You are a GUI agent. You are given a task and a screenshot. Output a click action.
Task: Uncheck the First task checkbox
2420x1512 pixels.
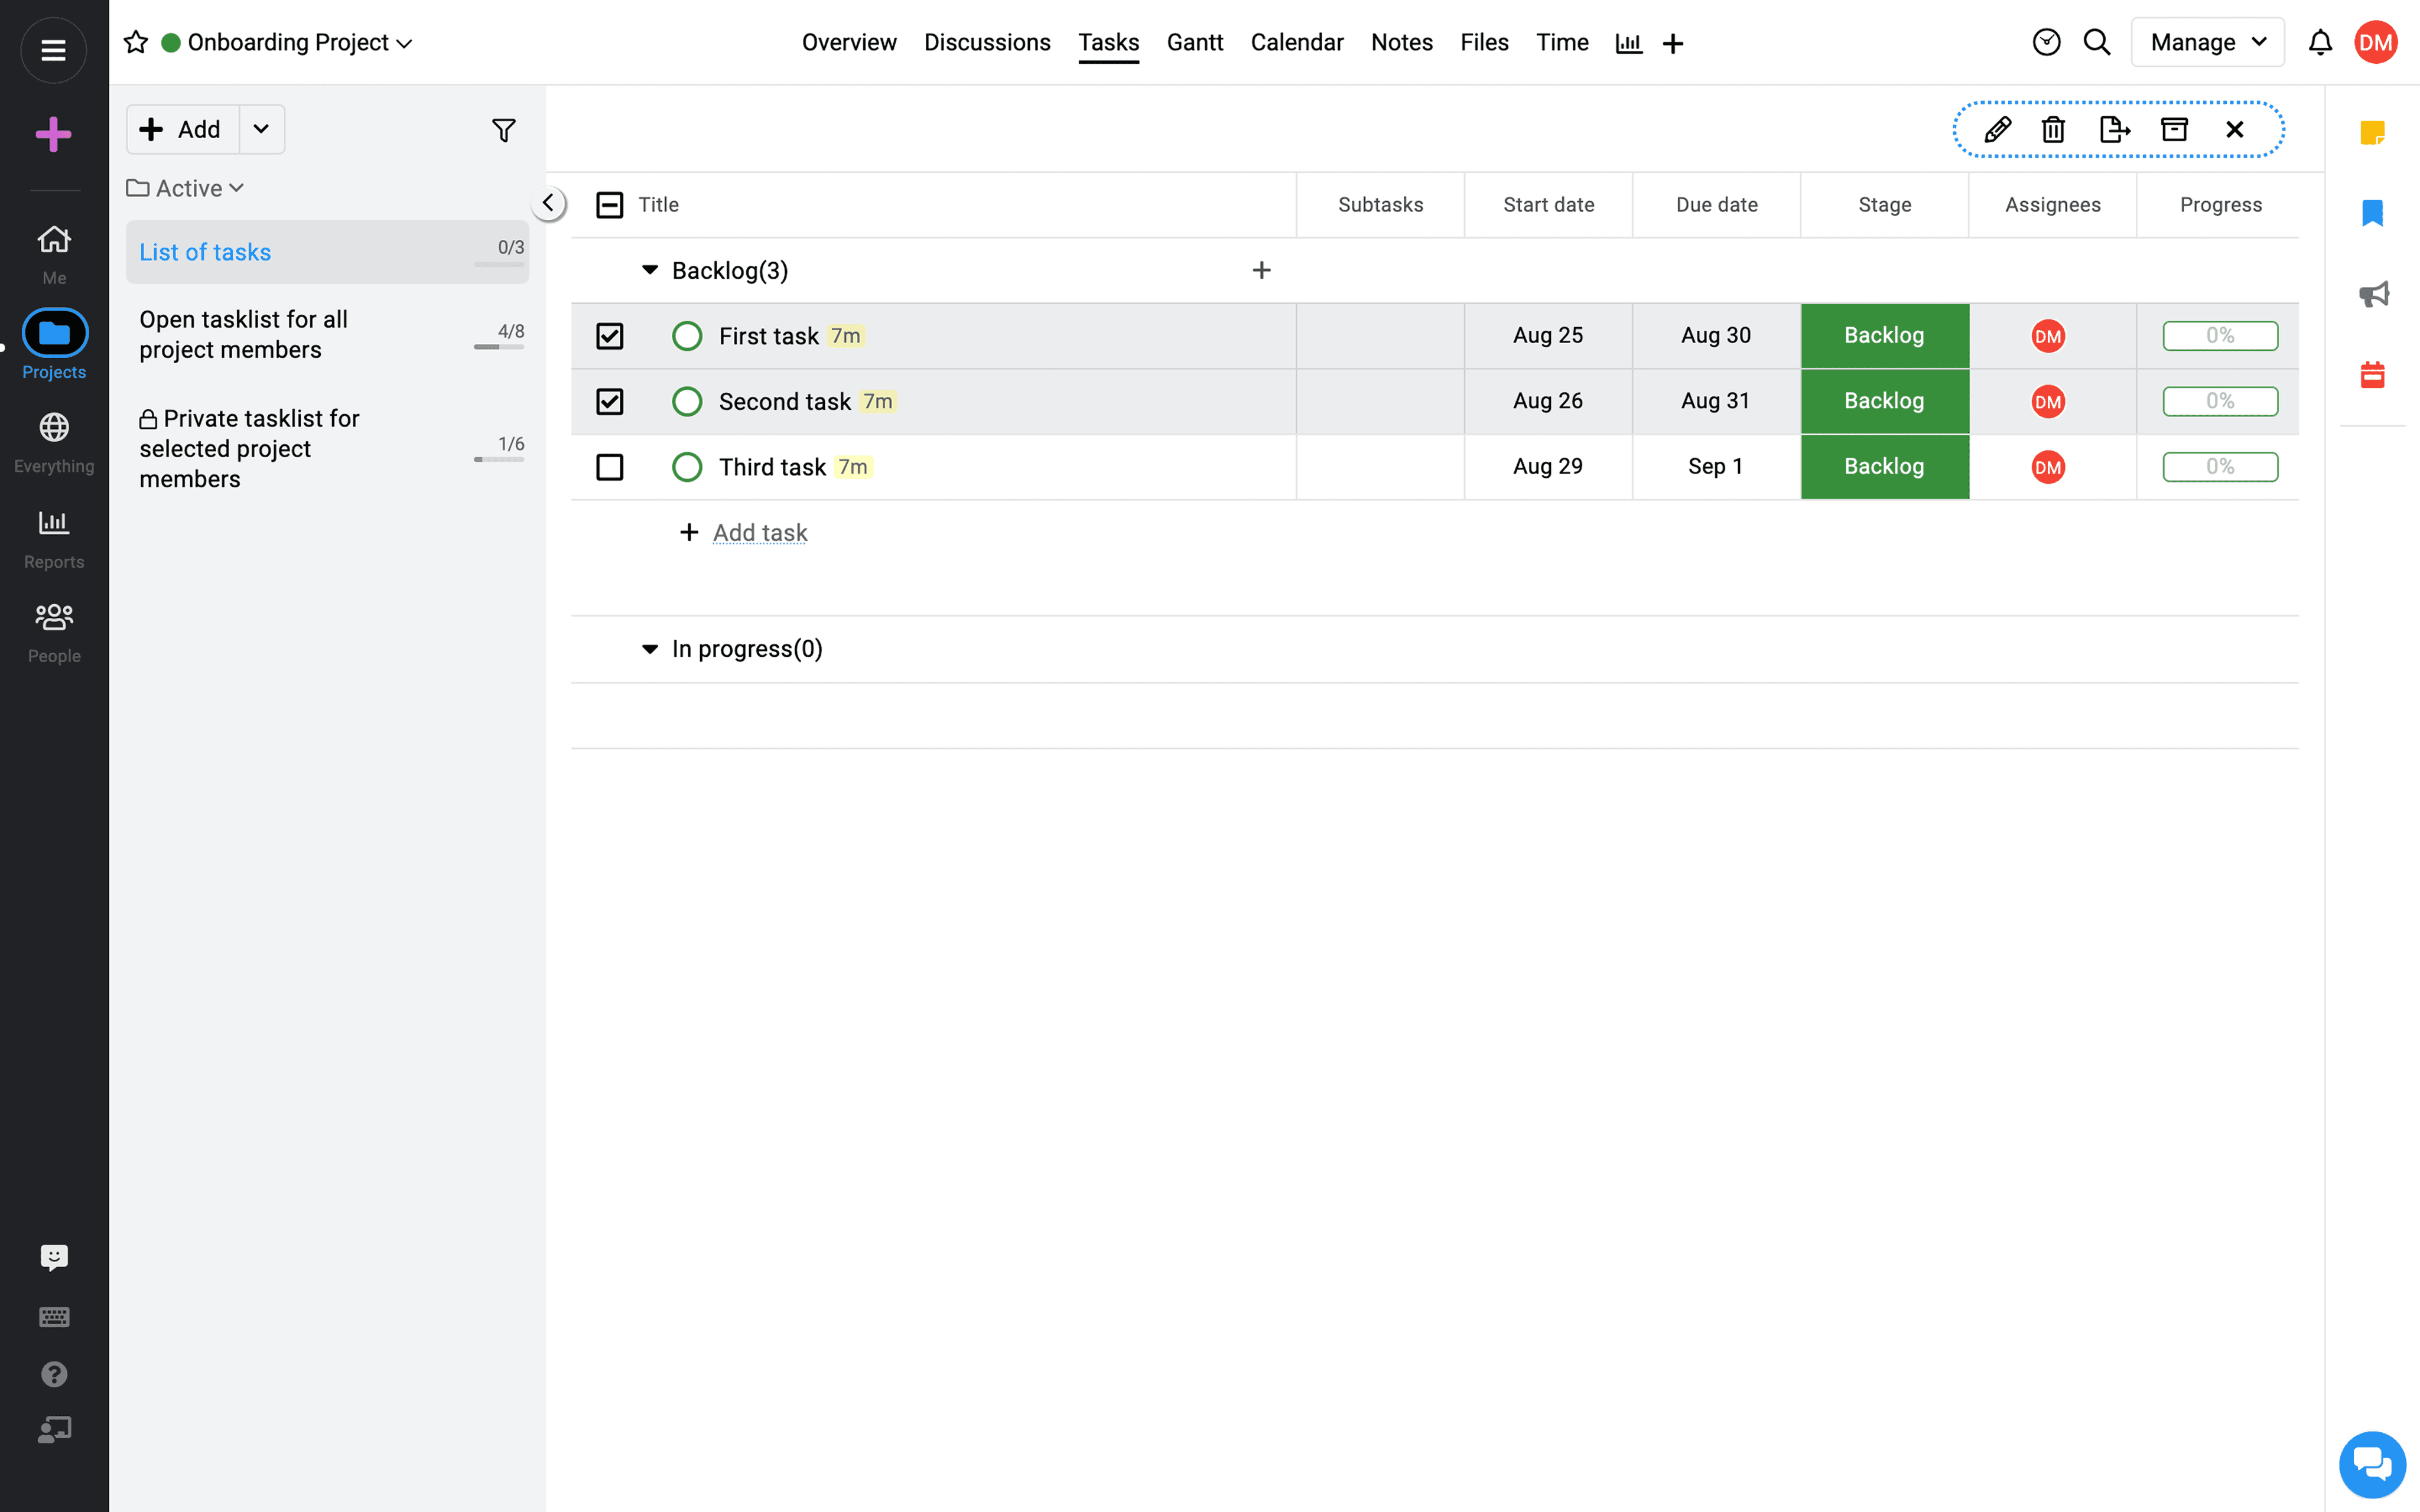coord(609,336)
